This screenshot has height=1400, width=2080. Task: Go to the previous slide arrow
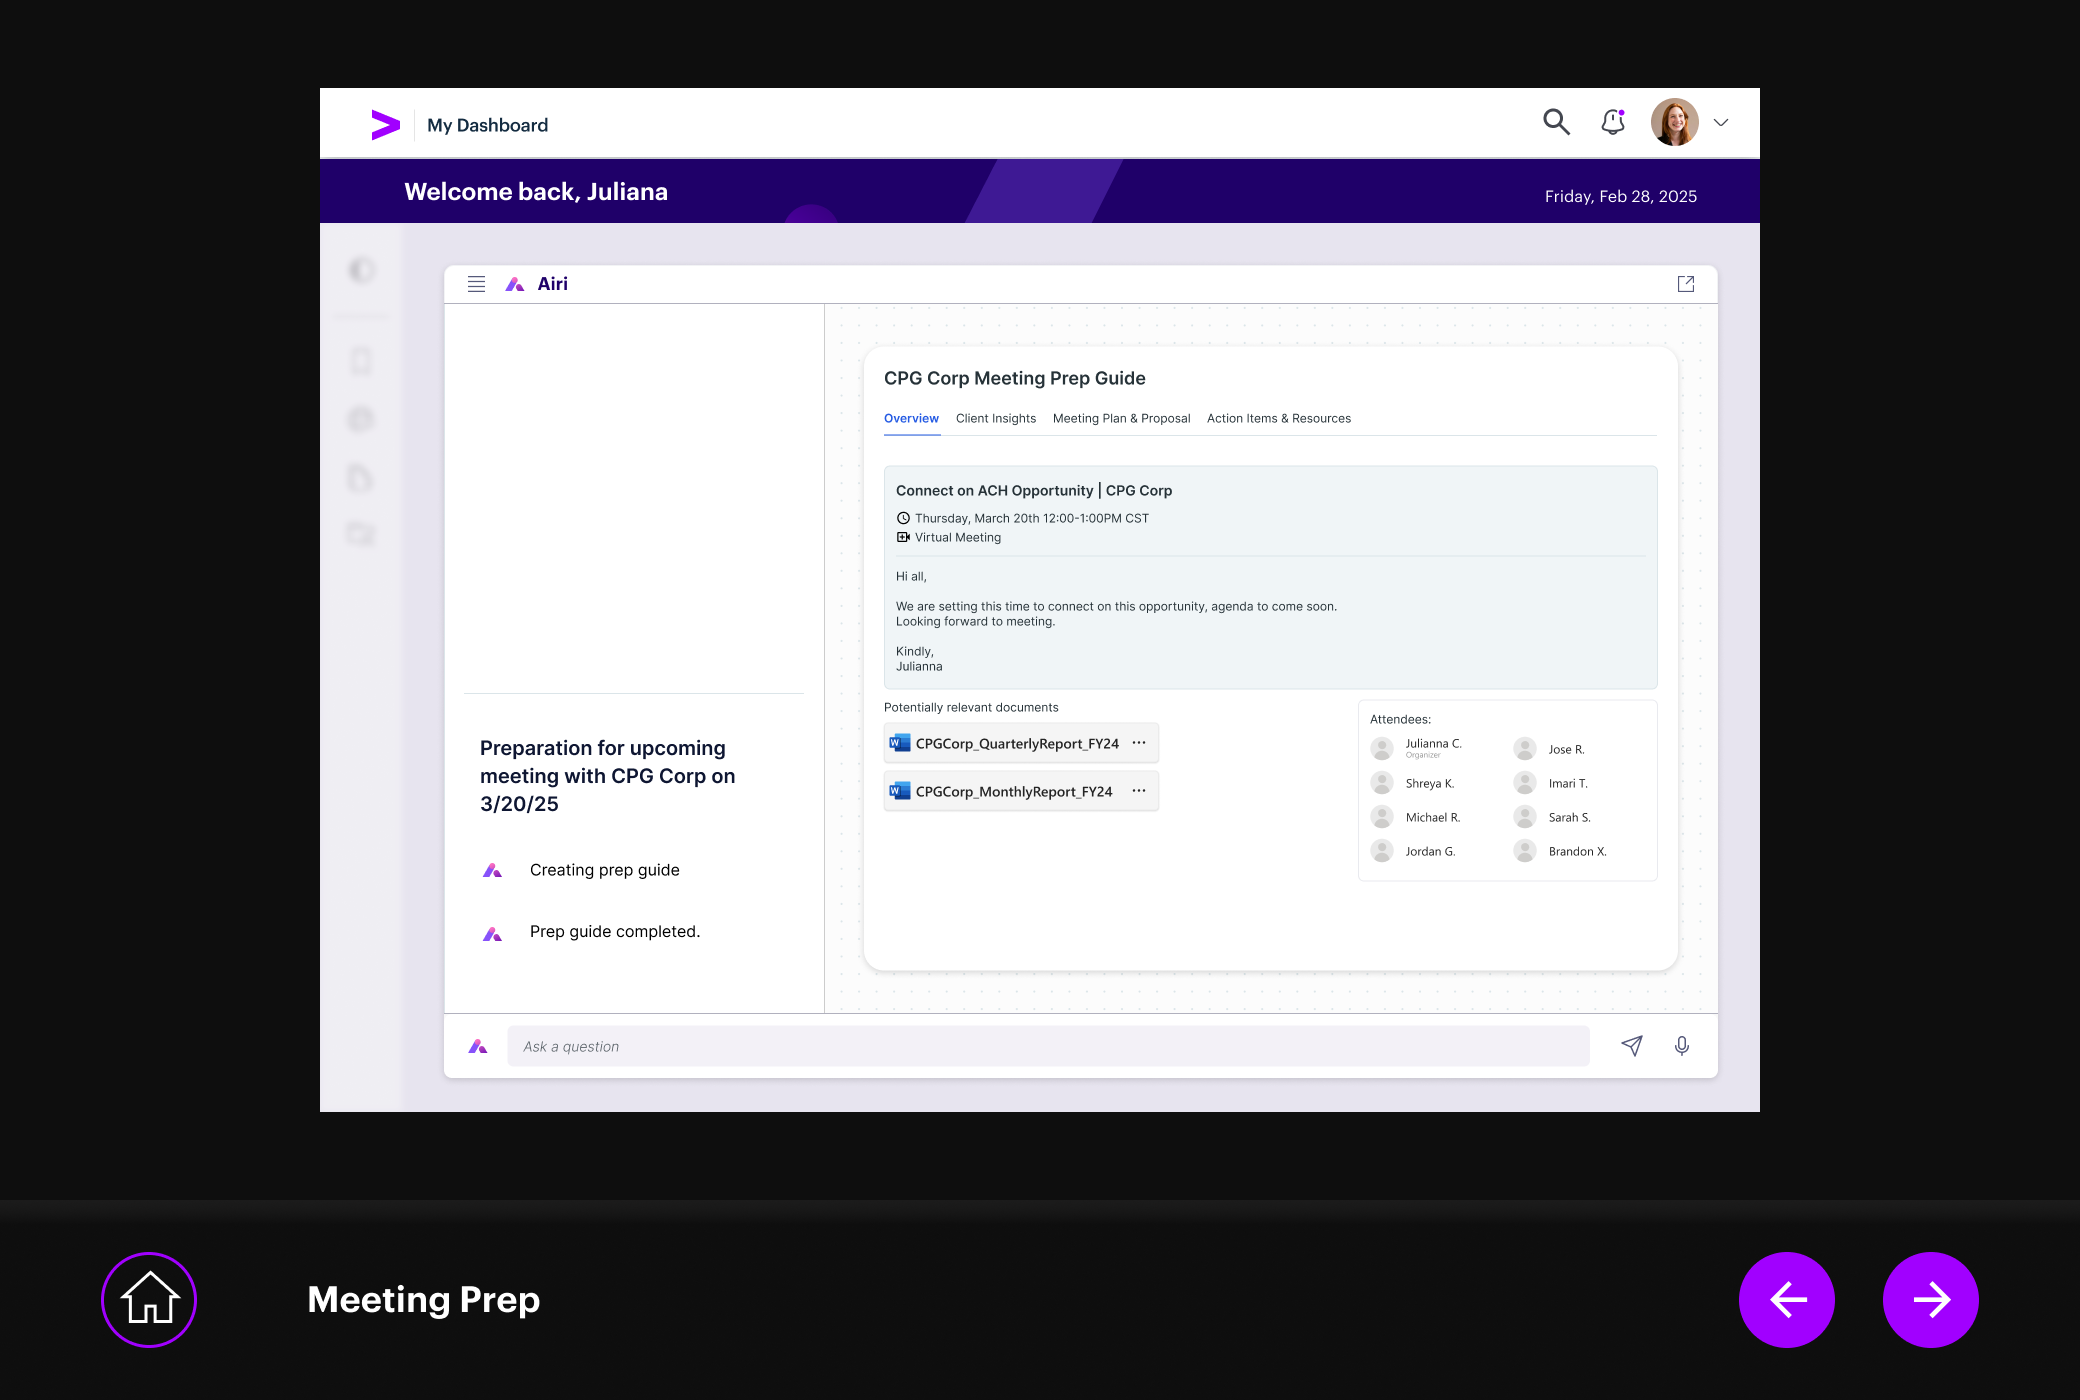click(1787, 1299)
